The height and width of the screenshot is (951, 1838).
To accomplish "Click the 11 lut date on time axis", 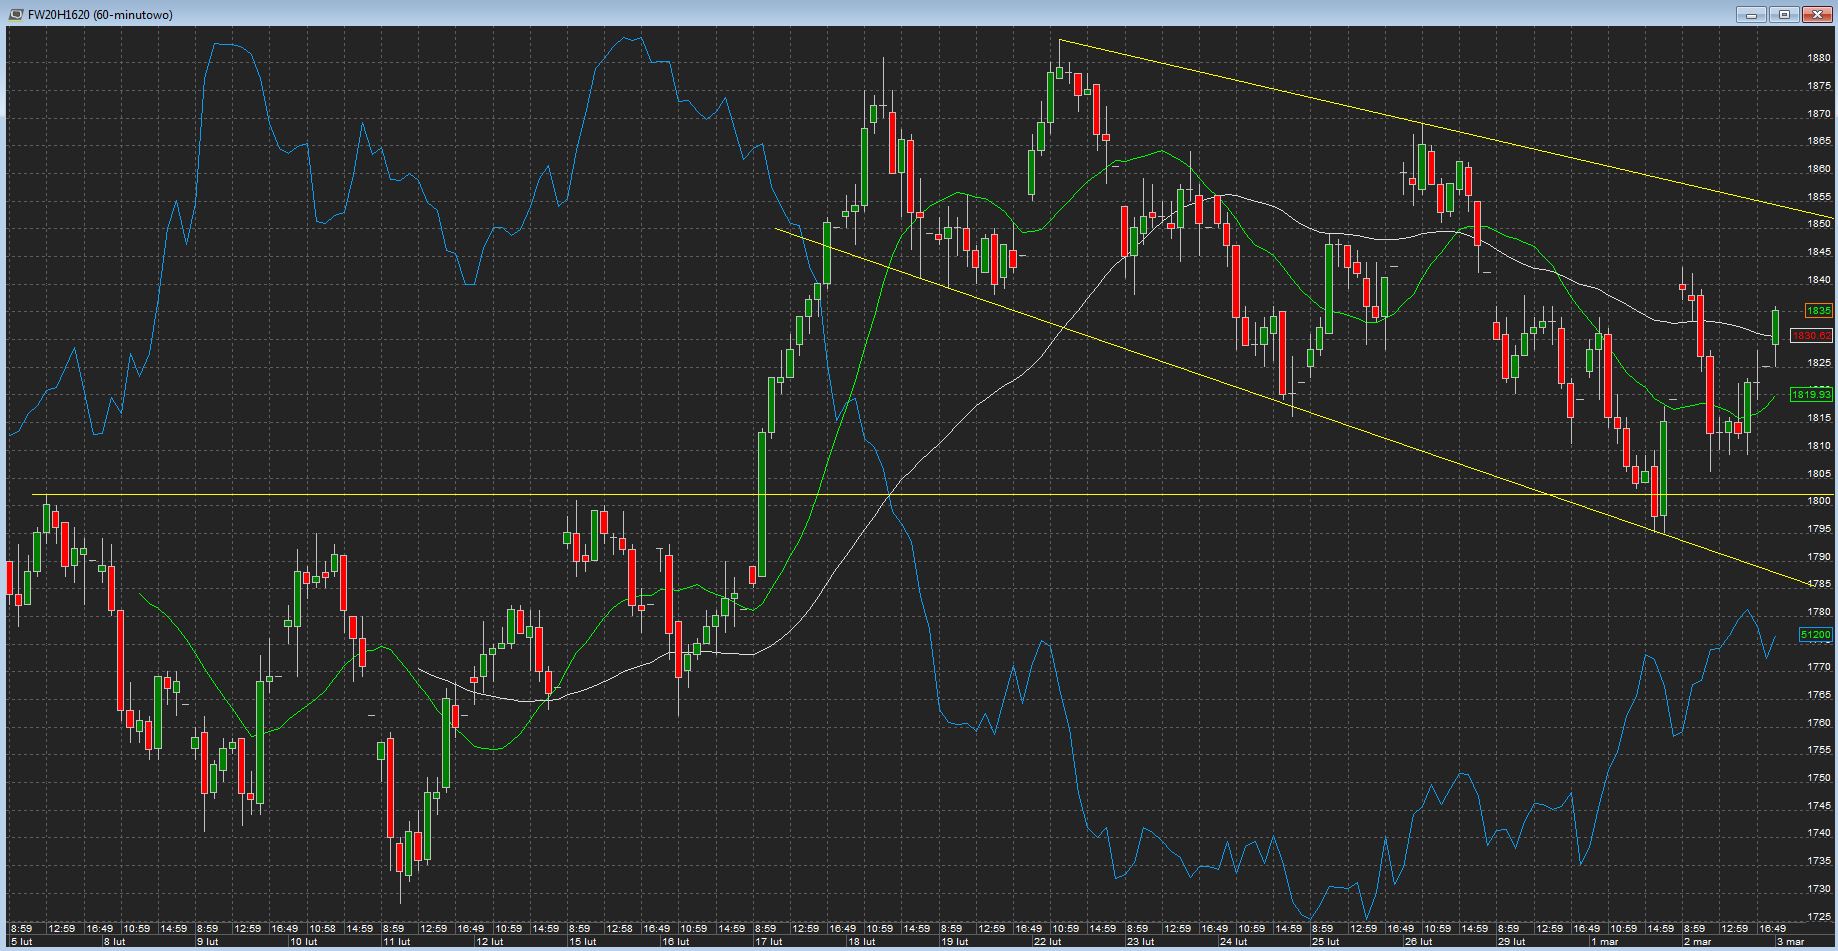I will click(397, 942).
